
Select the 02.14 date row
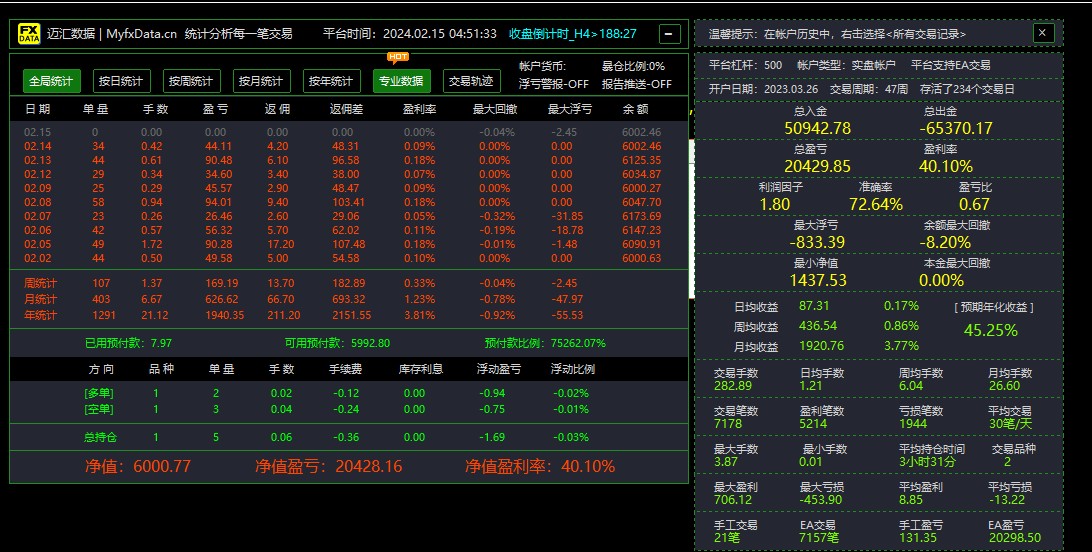pos(348,146)
